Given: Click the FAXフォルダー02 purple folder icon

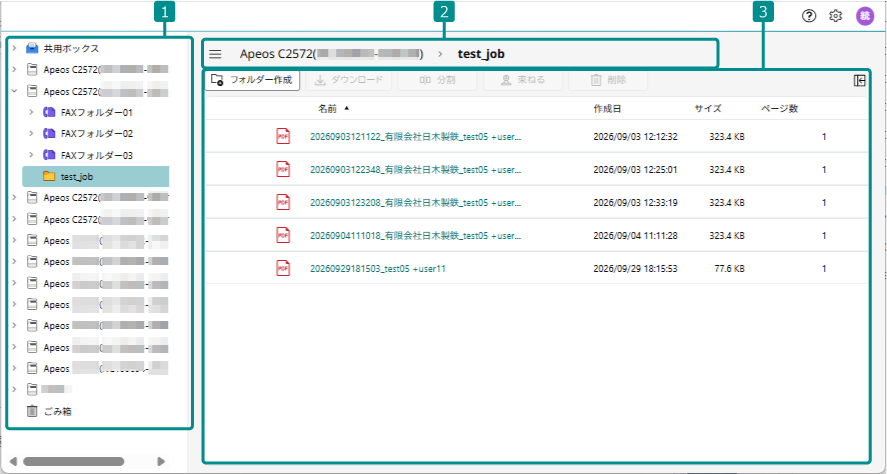Looking at the screenshot, I should [x=49, y=133].
